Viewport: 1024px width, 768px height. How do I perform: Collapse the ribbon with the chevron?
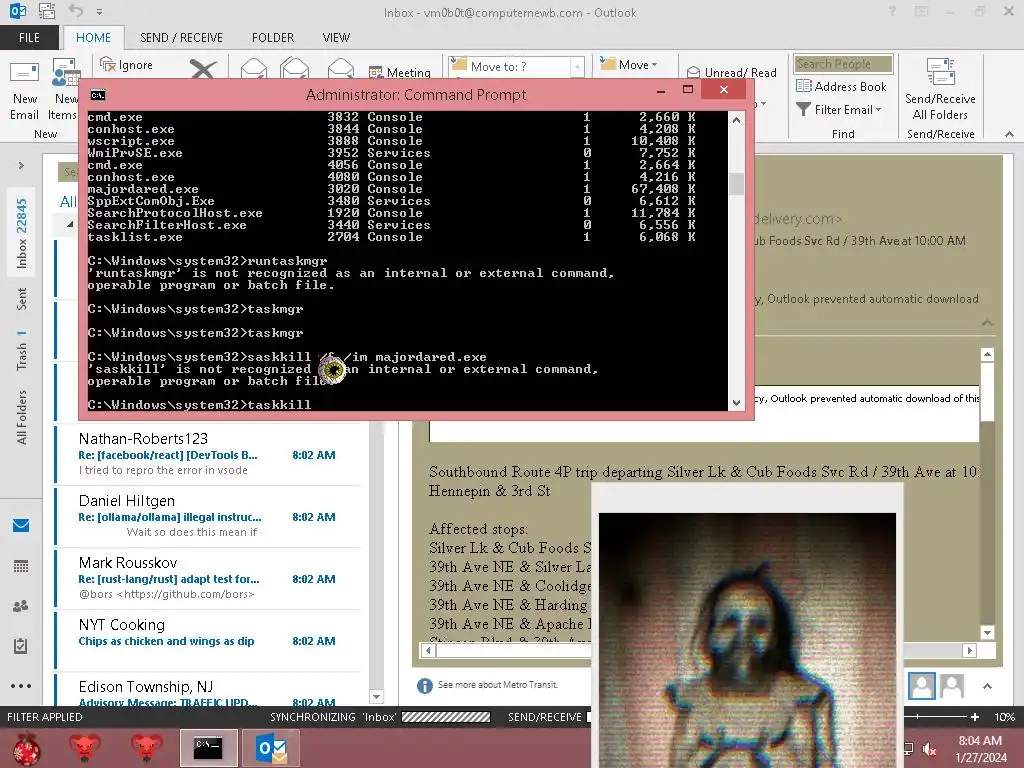point(1010,134)
